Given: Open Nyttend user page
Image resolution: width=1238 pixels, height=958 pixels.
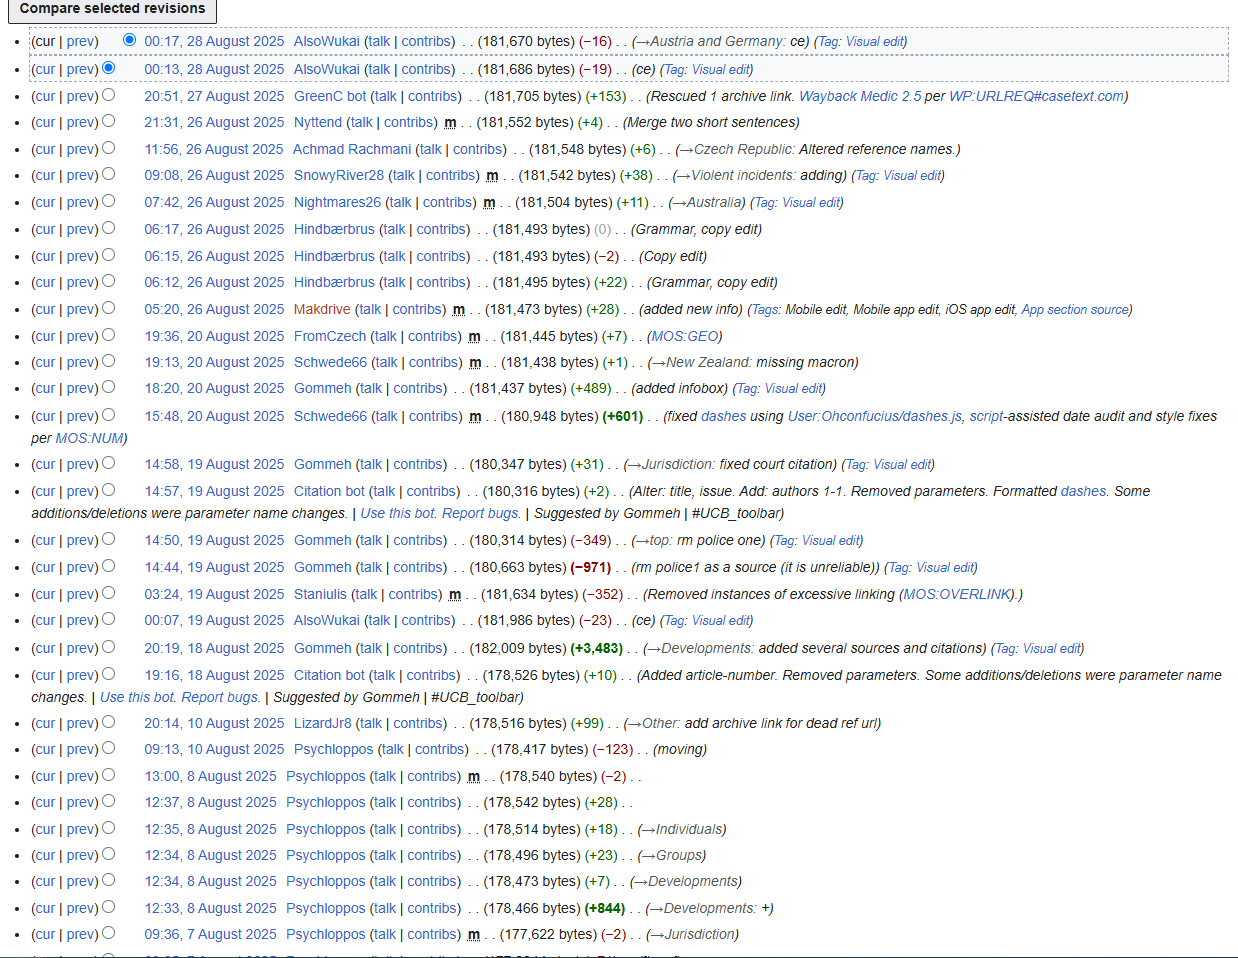Looking at the screenshot, I should click(318, 122).
